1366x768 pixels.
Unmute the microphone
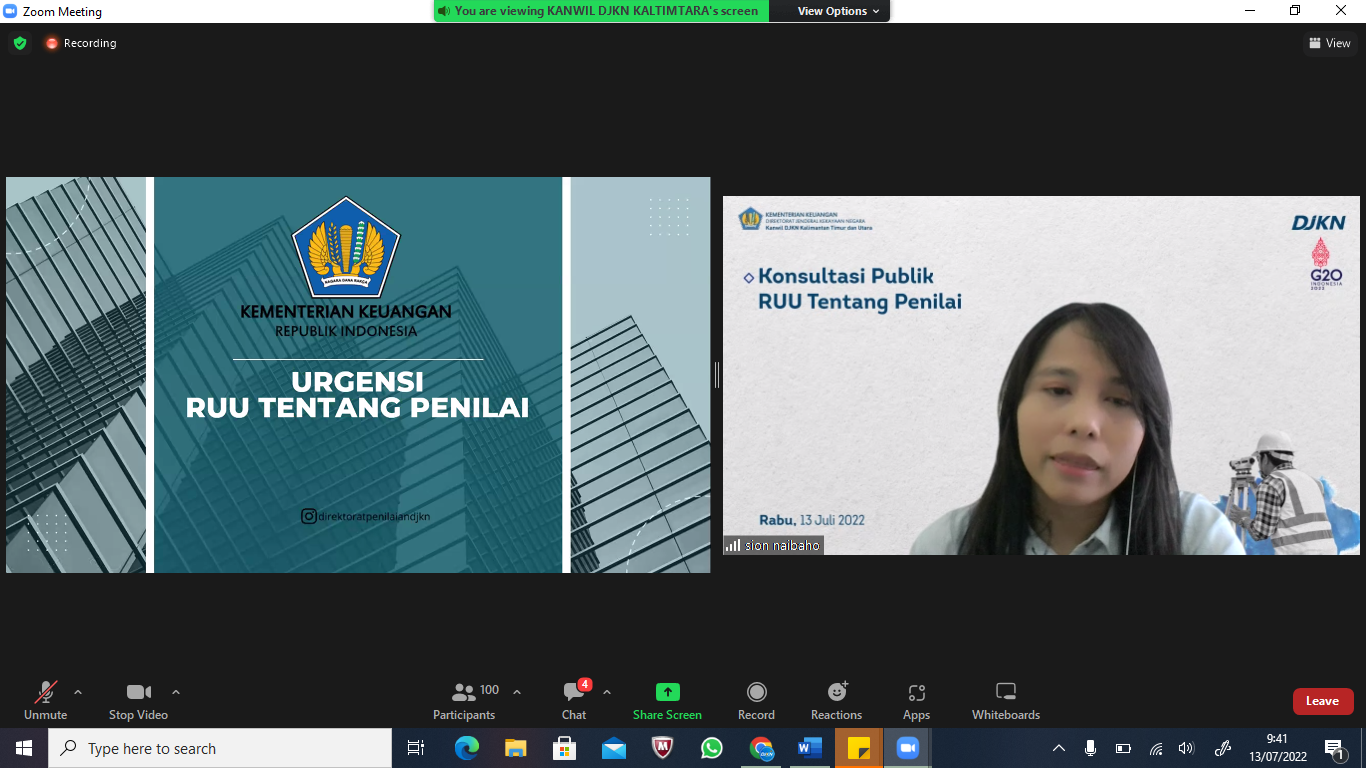(x=46, y=701)
